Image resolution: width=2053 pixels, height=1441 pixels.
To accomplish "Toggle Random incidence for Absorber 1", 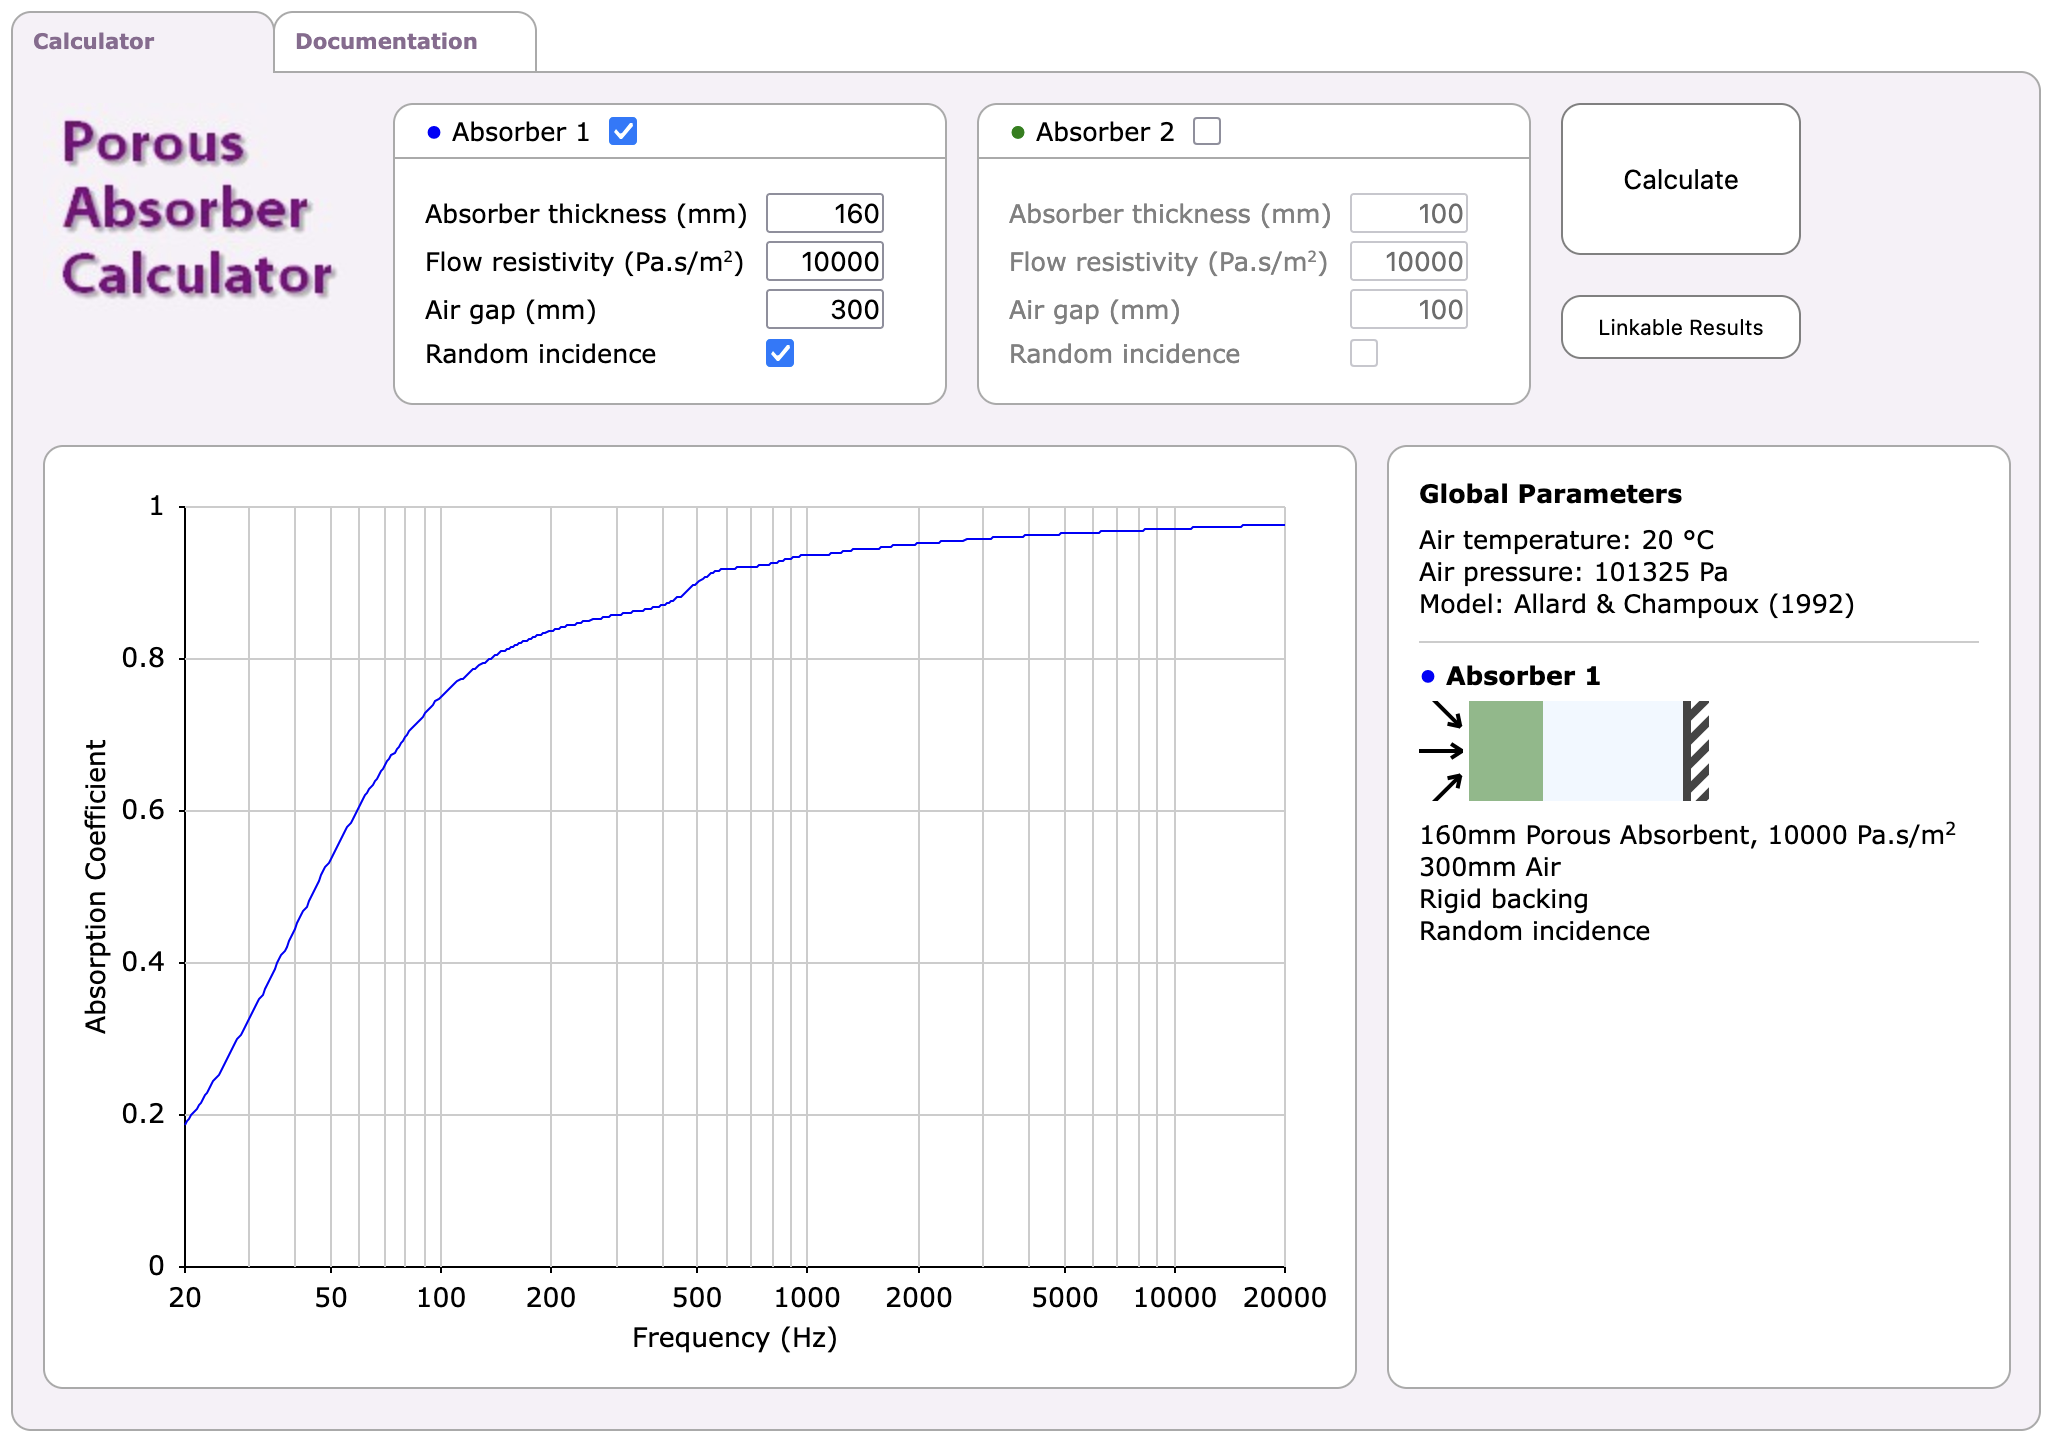I will tap(780, 353).
